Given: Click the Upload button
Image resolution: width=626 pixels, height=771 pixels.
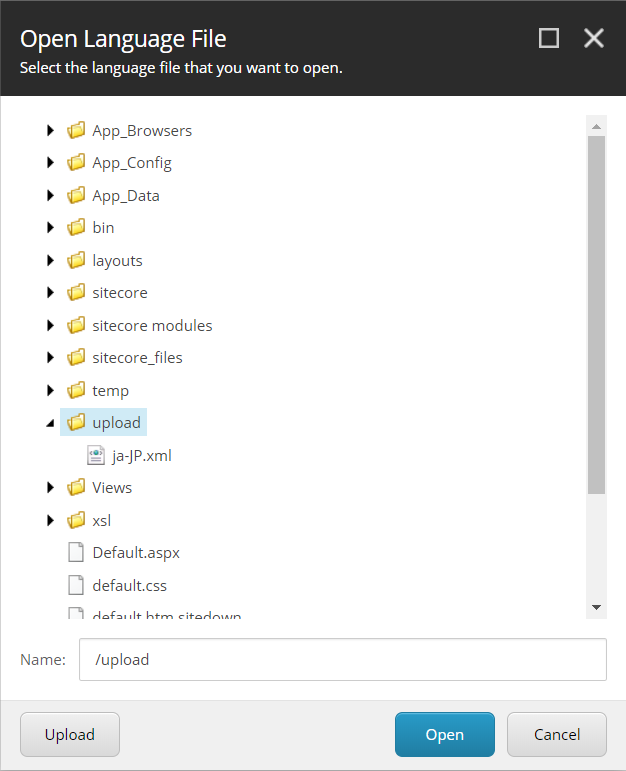Looking at the screenshot, I should pyautogui.click(x=70, y=734).
